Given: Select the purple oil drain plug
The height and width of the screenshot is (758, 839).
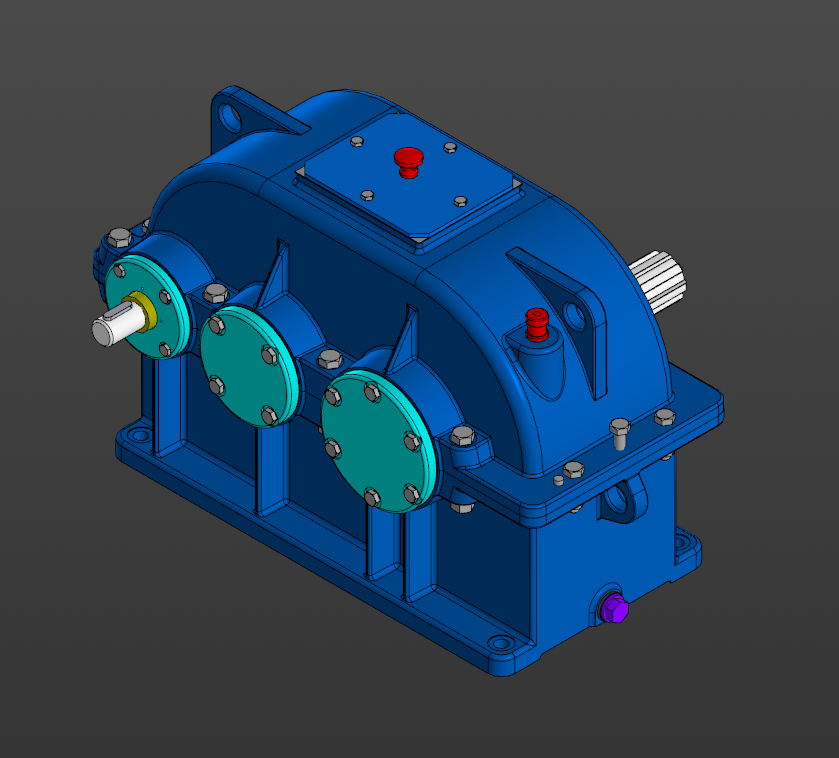Looking at the screenshot, I should [x=614, y=607].
